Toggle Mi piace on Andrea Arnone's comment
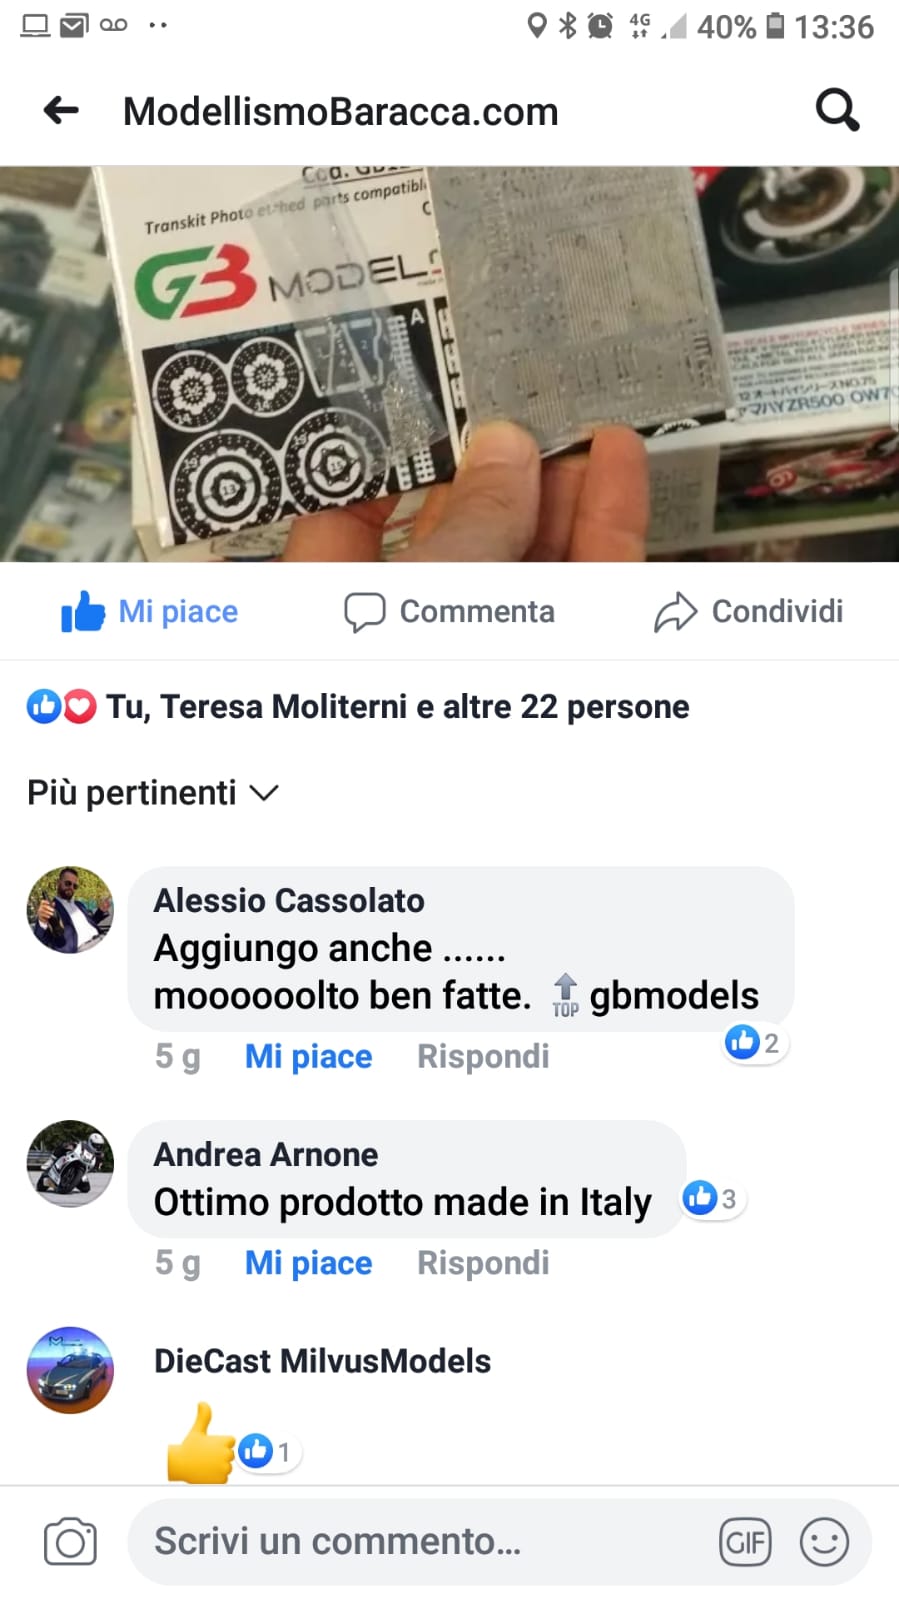 308,1263
